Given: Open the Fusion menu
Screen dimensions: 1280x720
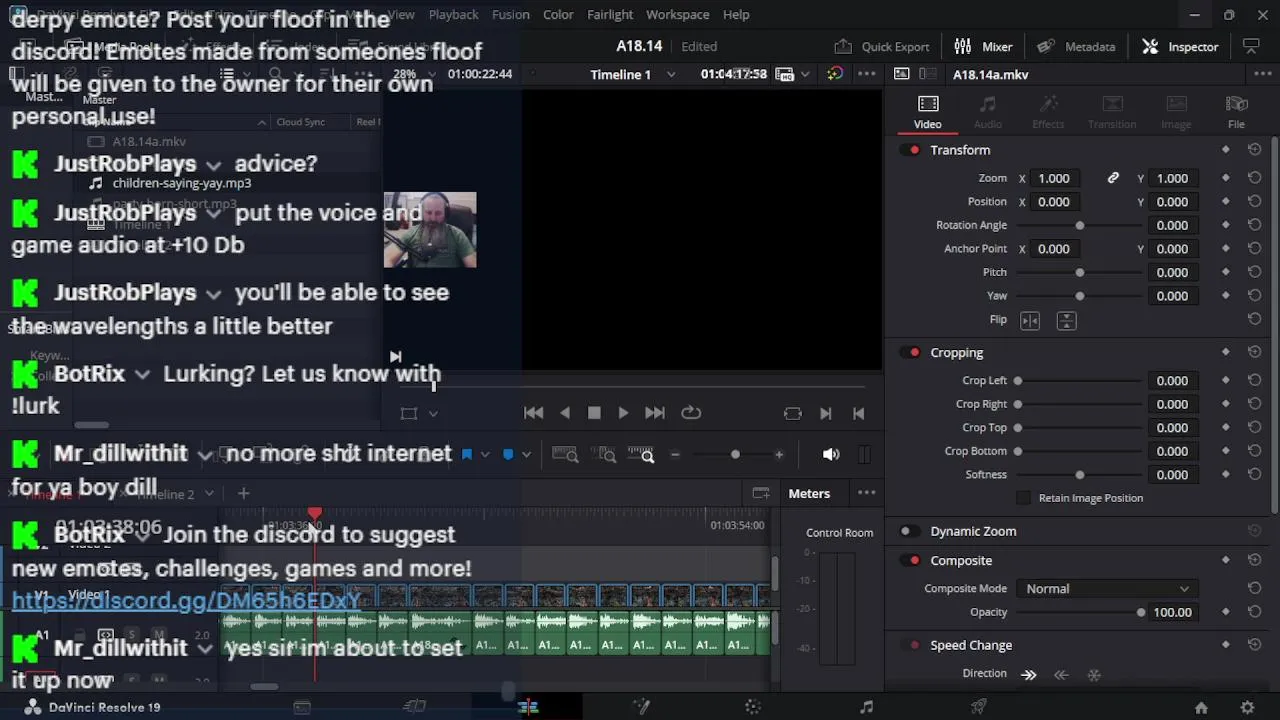Looking at the screenshot, I should point(510,14).
